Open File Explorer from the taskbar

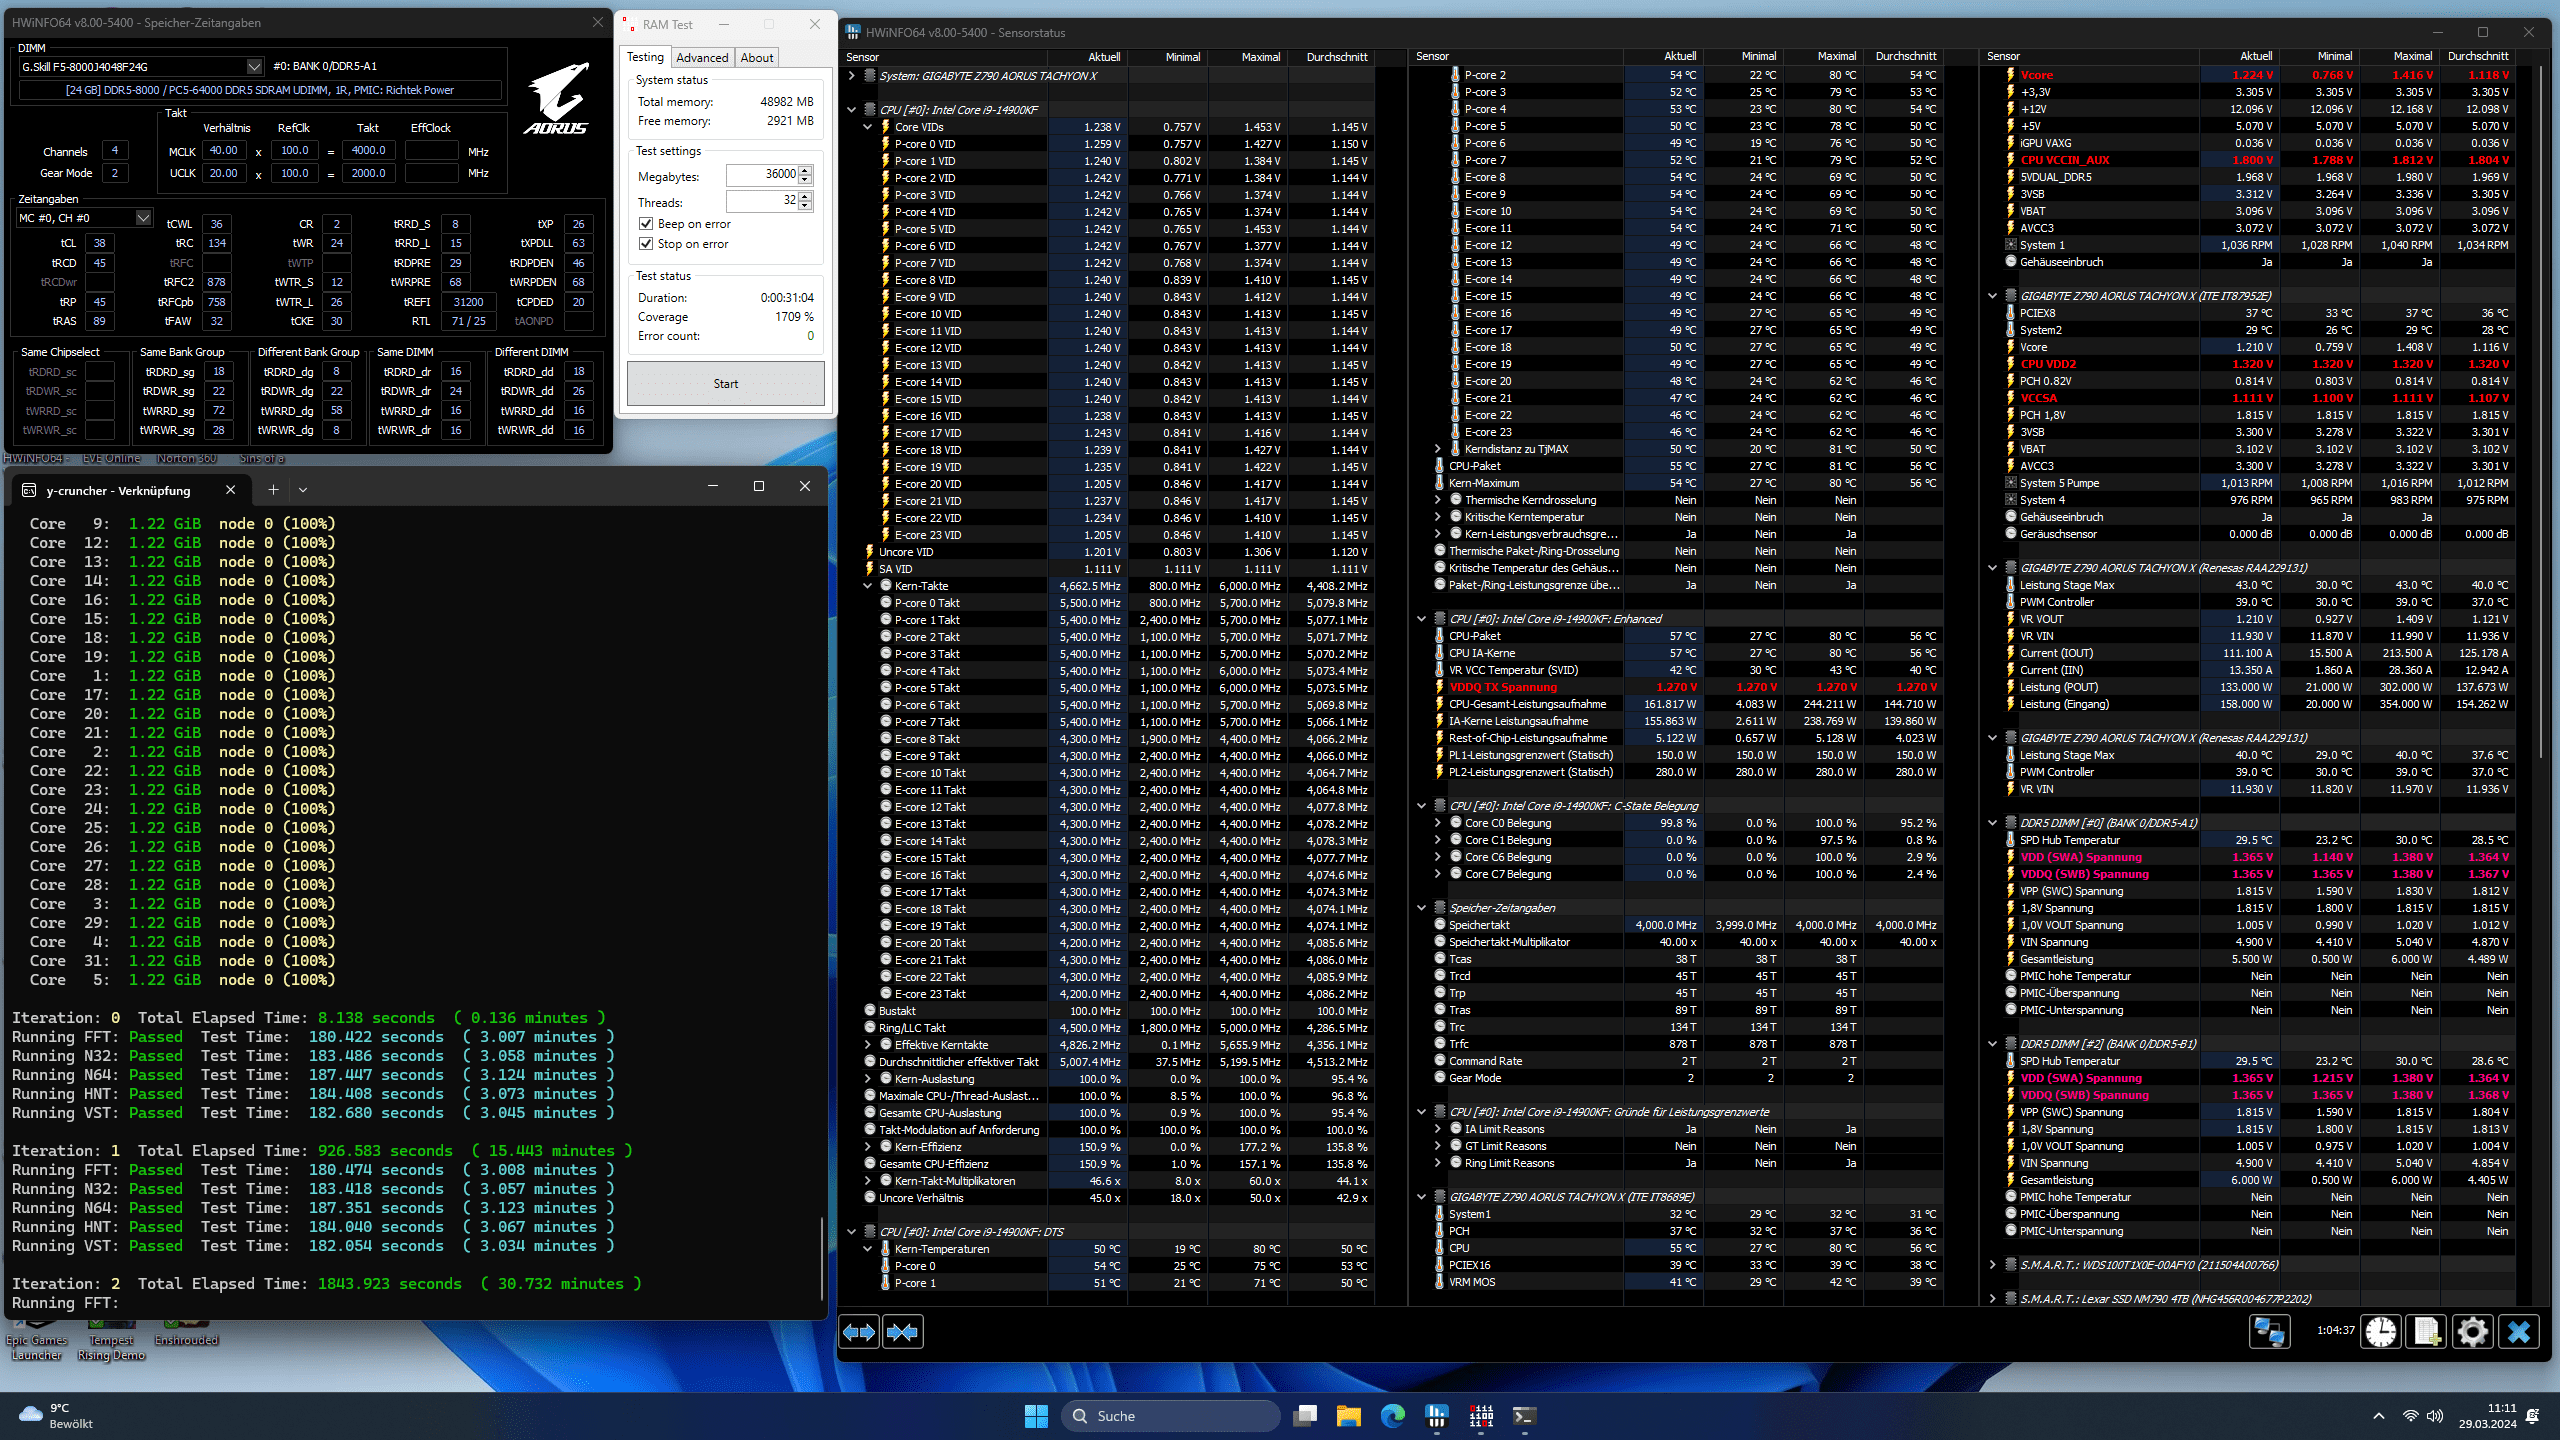(x=1349, y=1416)
